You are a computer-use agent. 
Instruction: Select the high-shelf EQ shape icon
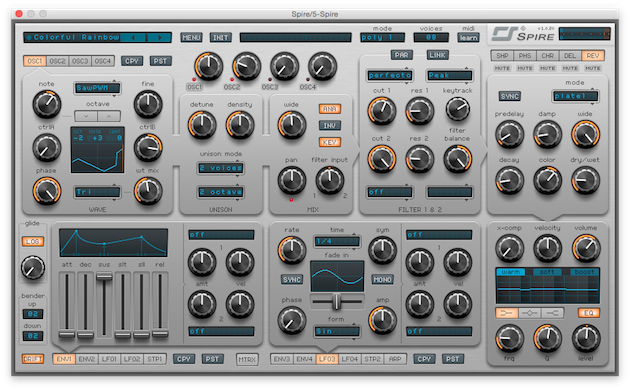(x=552, y=312)
